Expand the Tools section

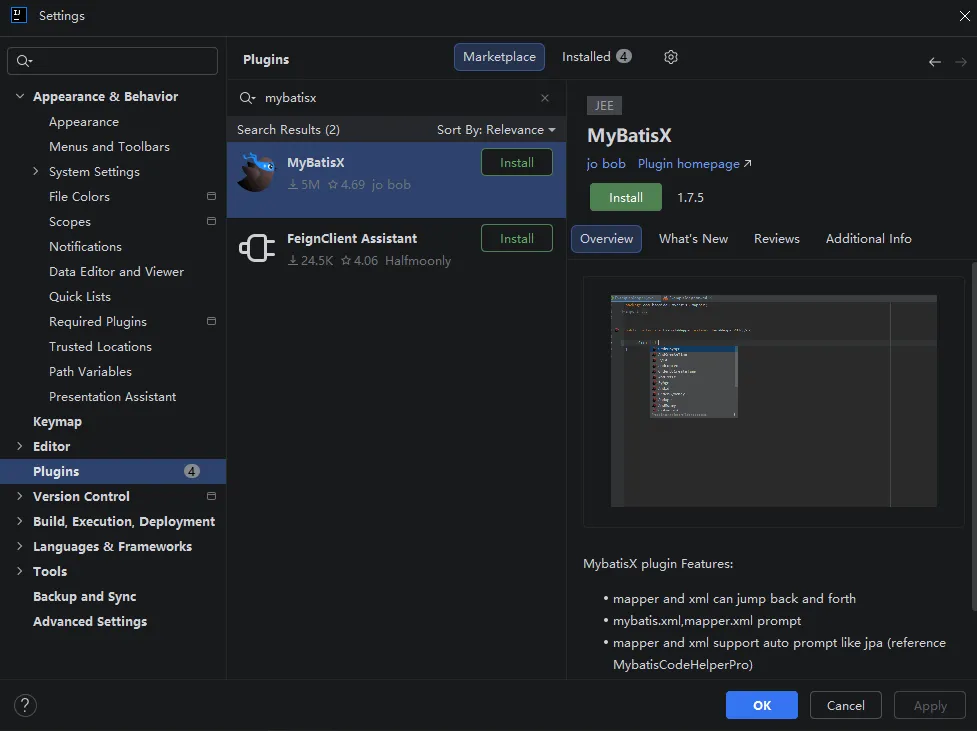coord(19,571)
